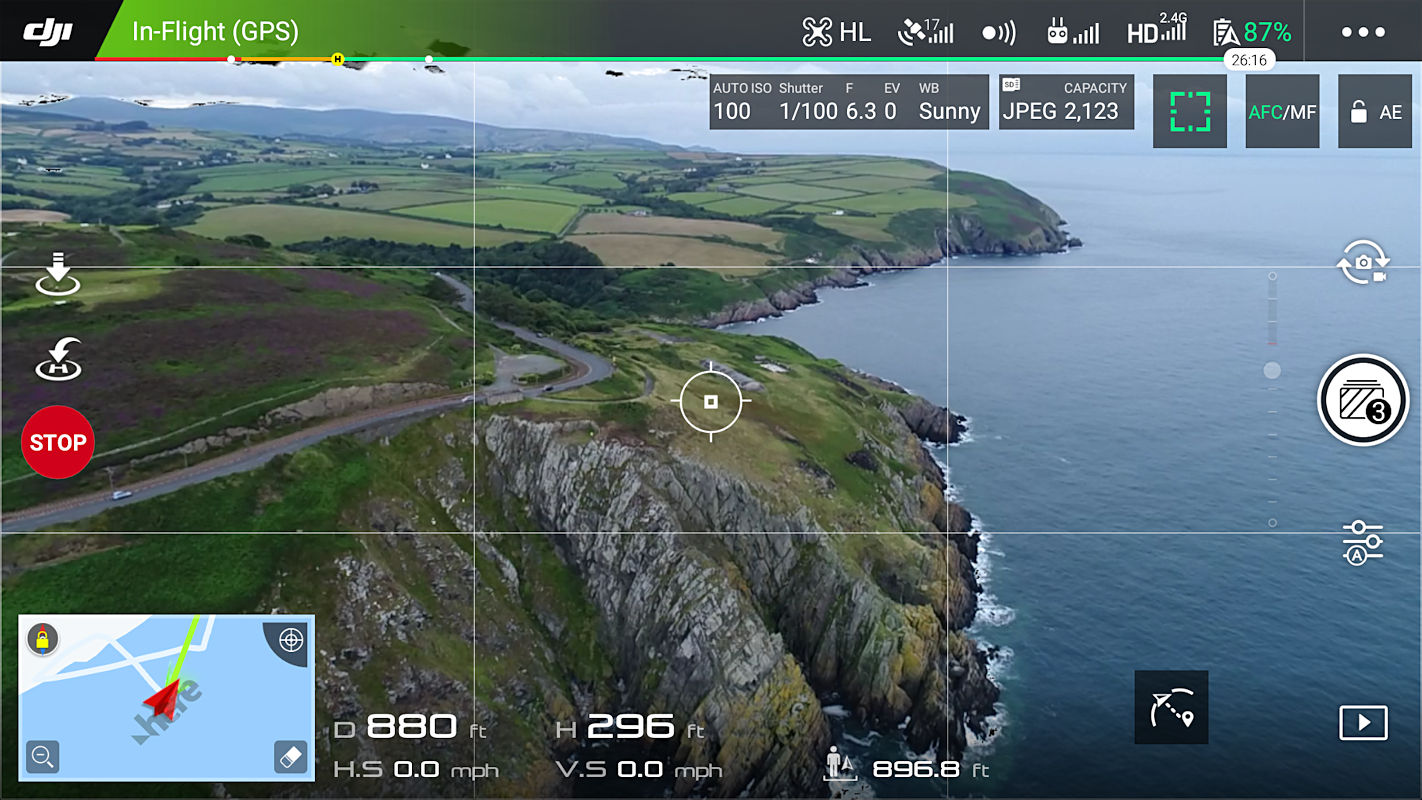Tap the gimbal pitch slider handle
Viewport: 1422px width, 800px height.
point(1272,371)
